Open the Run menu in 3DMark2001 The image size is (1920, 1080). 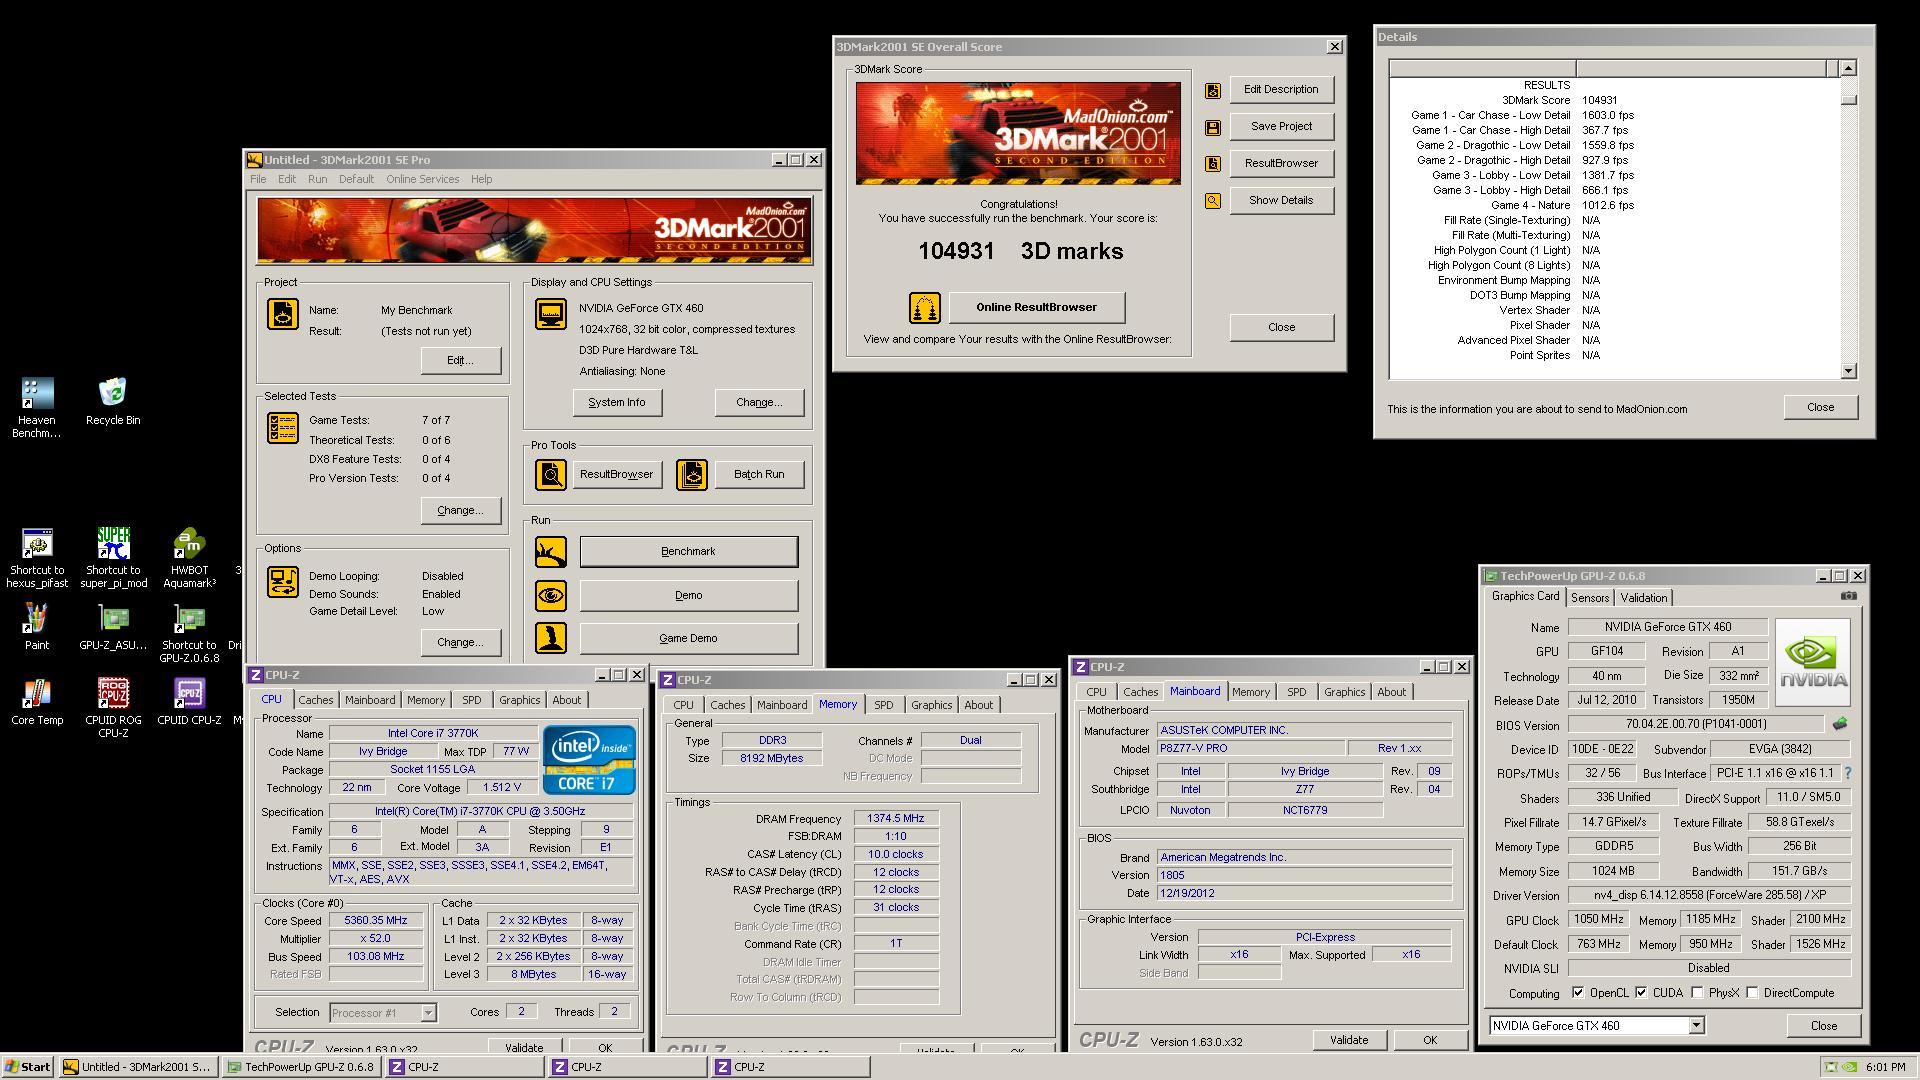coord(317,180)
